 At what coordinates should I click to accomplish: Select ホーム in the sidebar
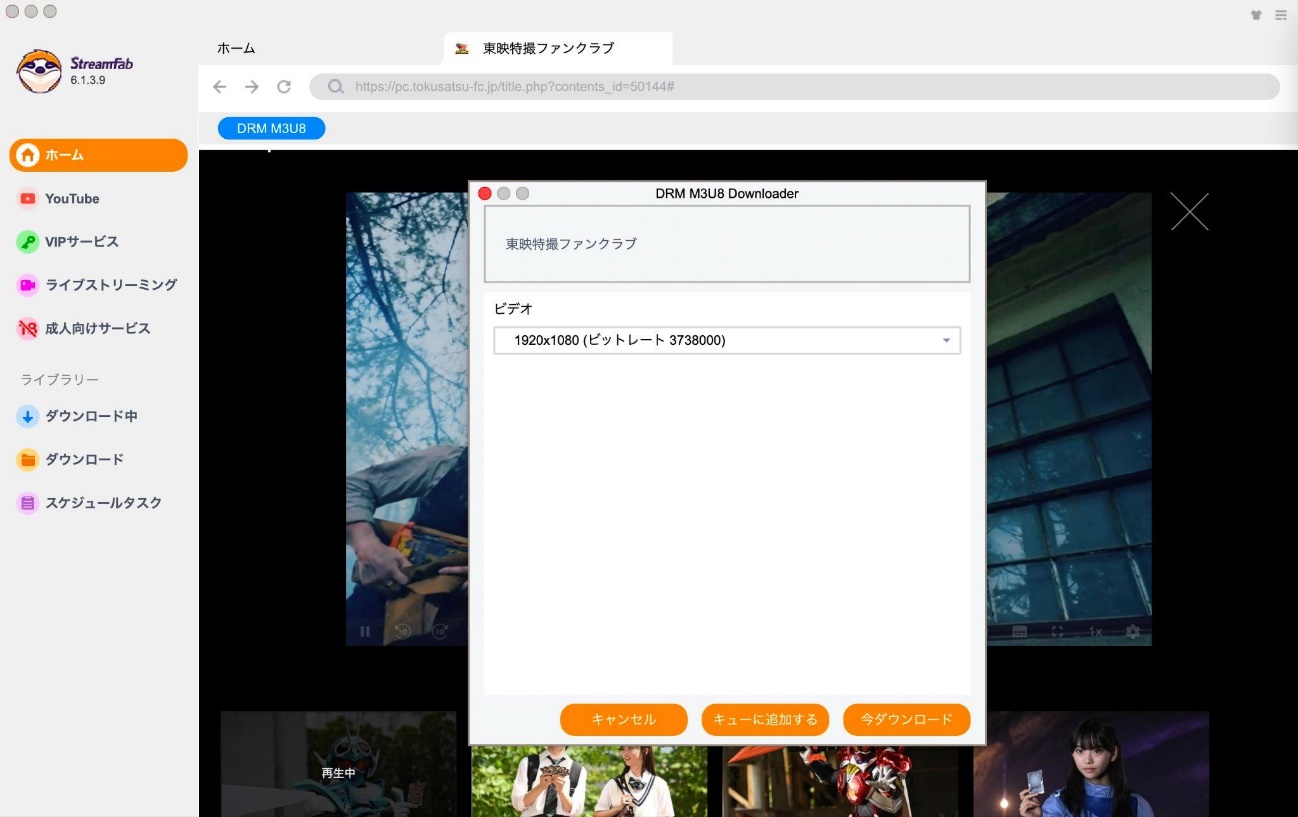pos(99,155)
